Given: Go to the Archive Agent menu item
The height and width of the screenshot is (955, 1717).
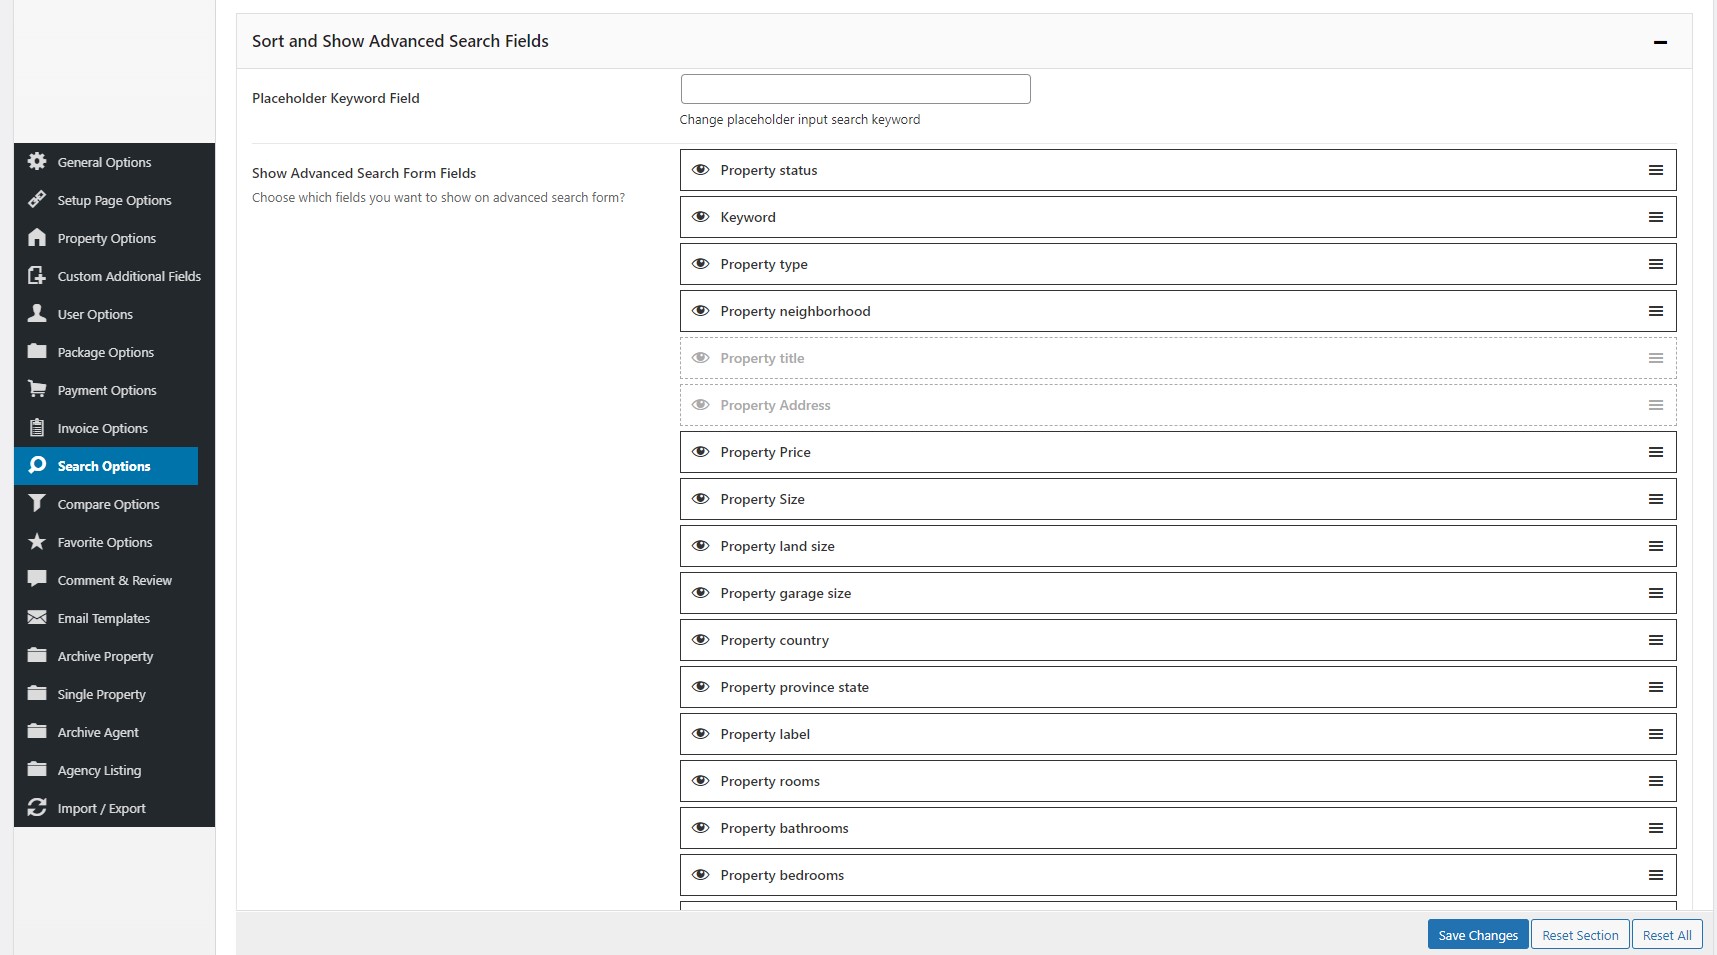Looking at the screenshot, I should pos(98,732).
